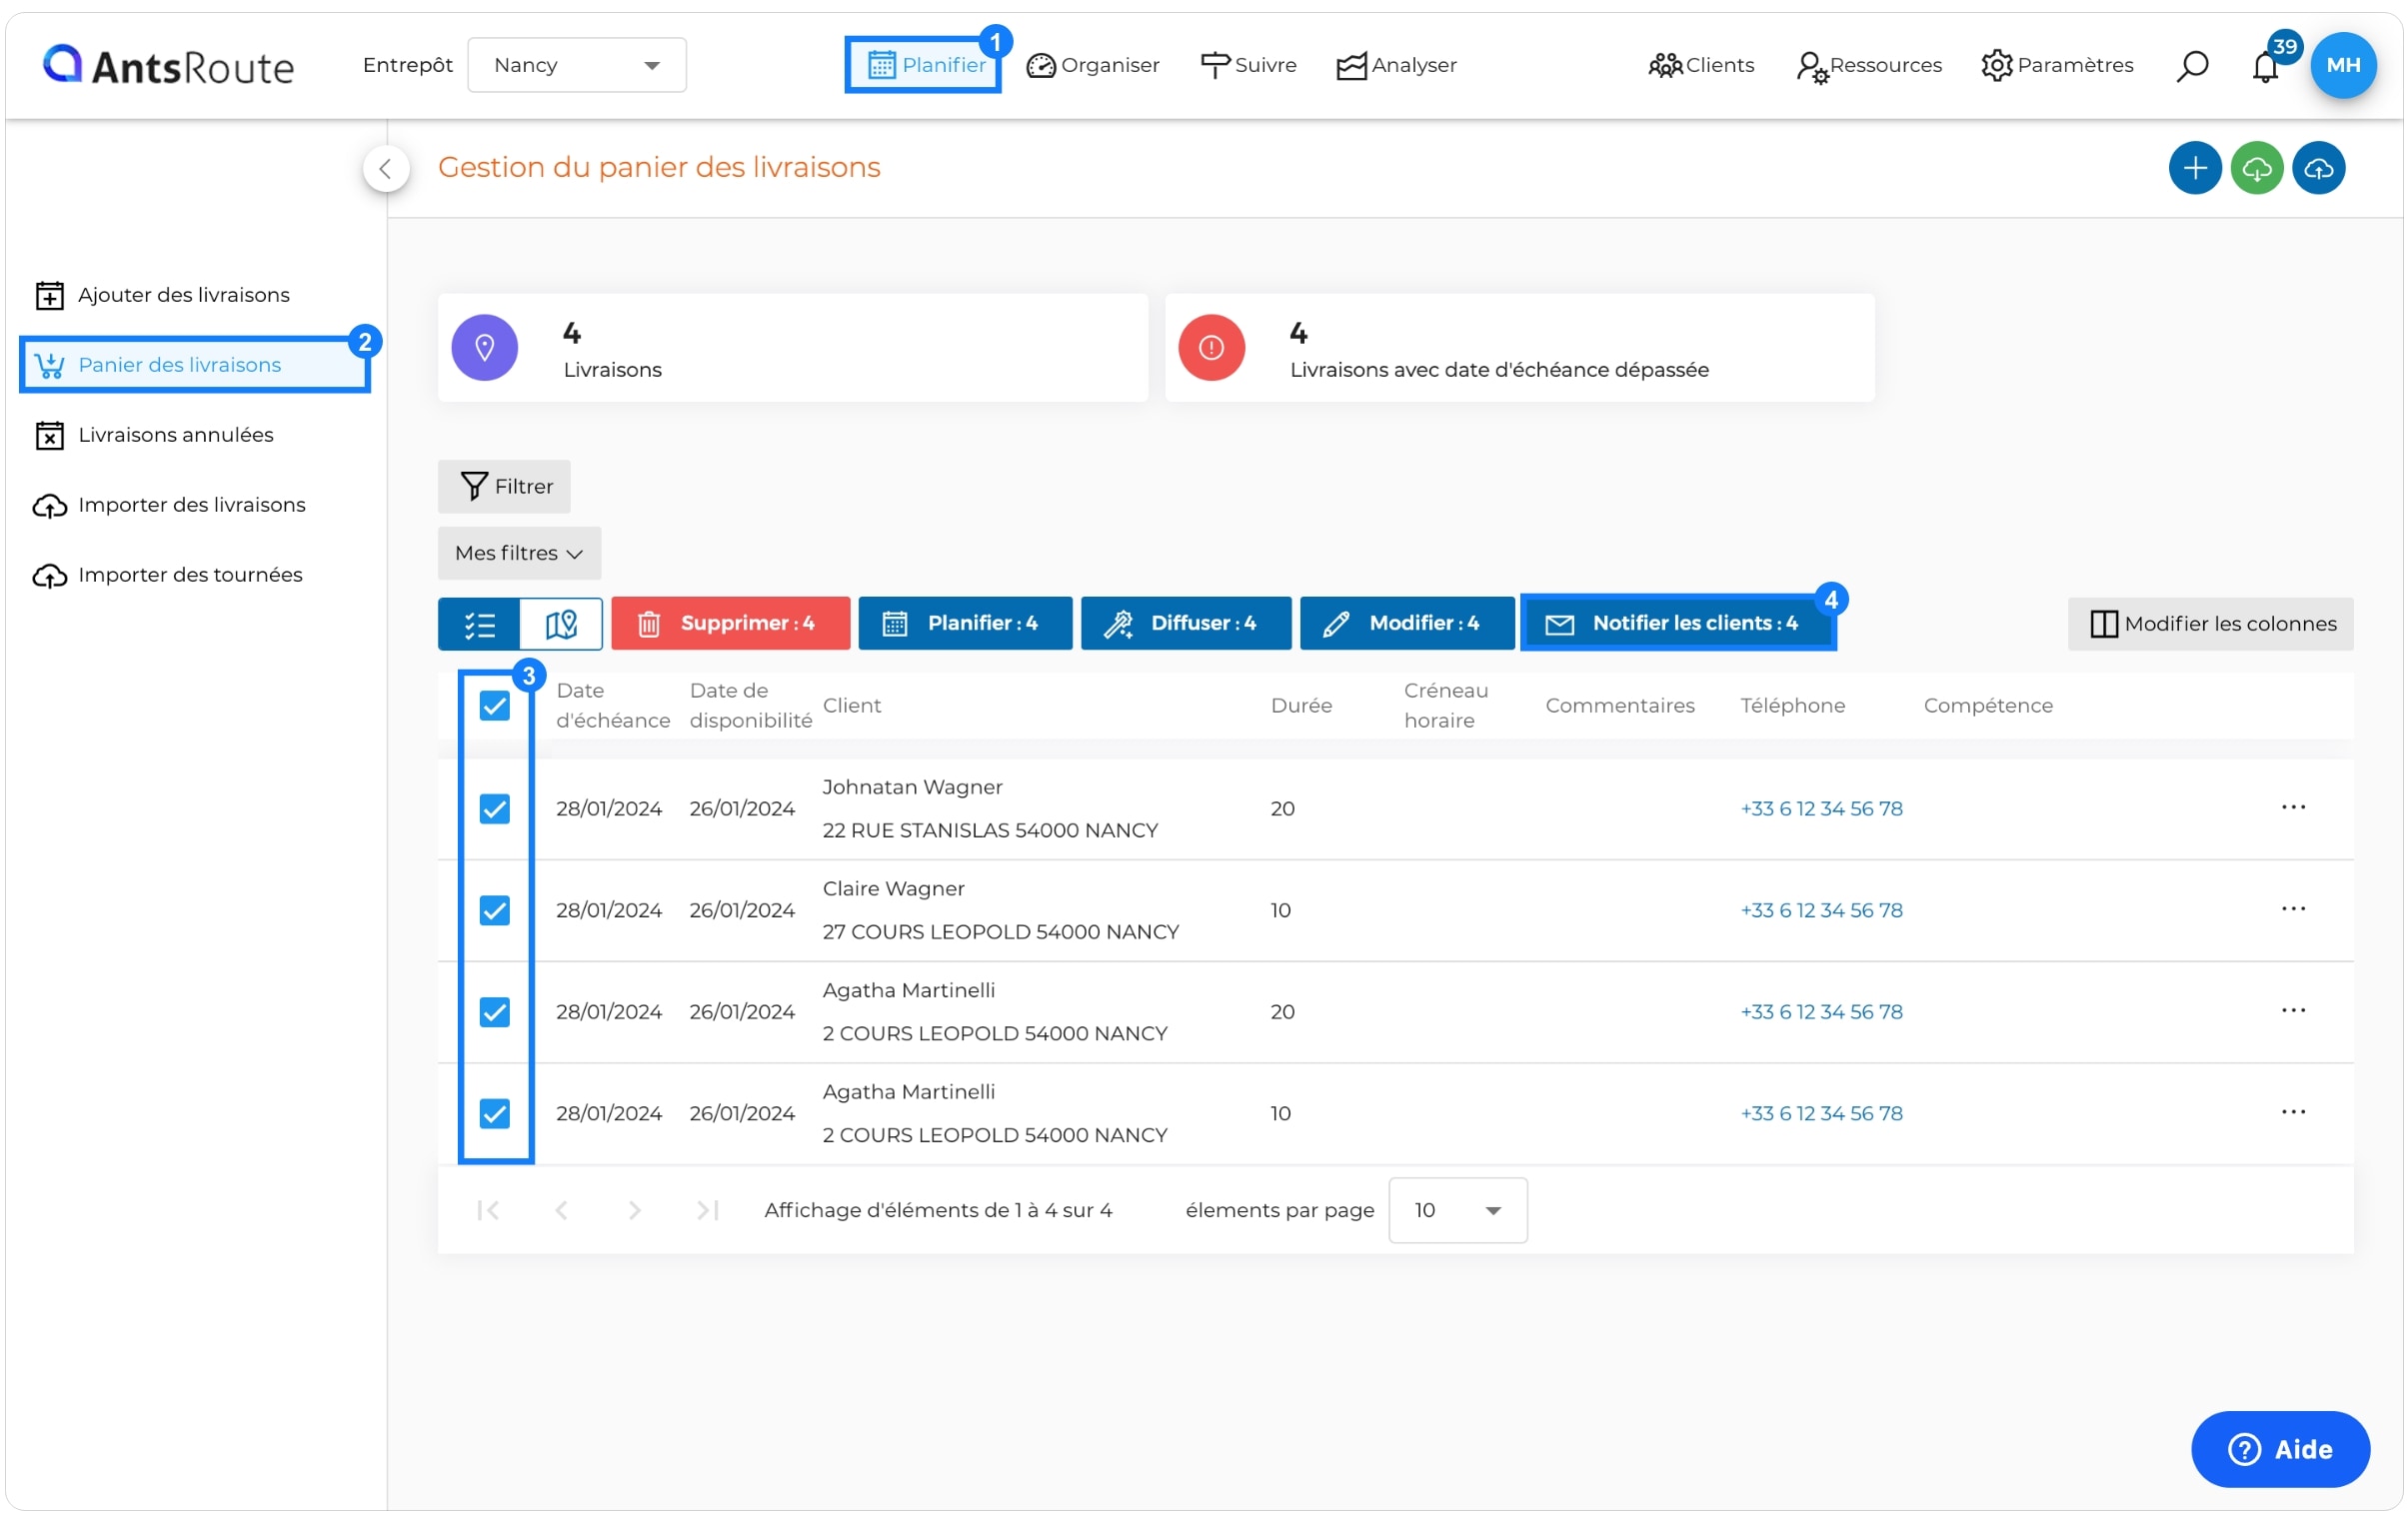Go to previous page of results
This screenshot has width=2408, height=1522.
point(562,1210)
